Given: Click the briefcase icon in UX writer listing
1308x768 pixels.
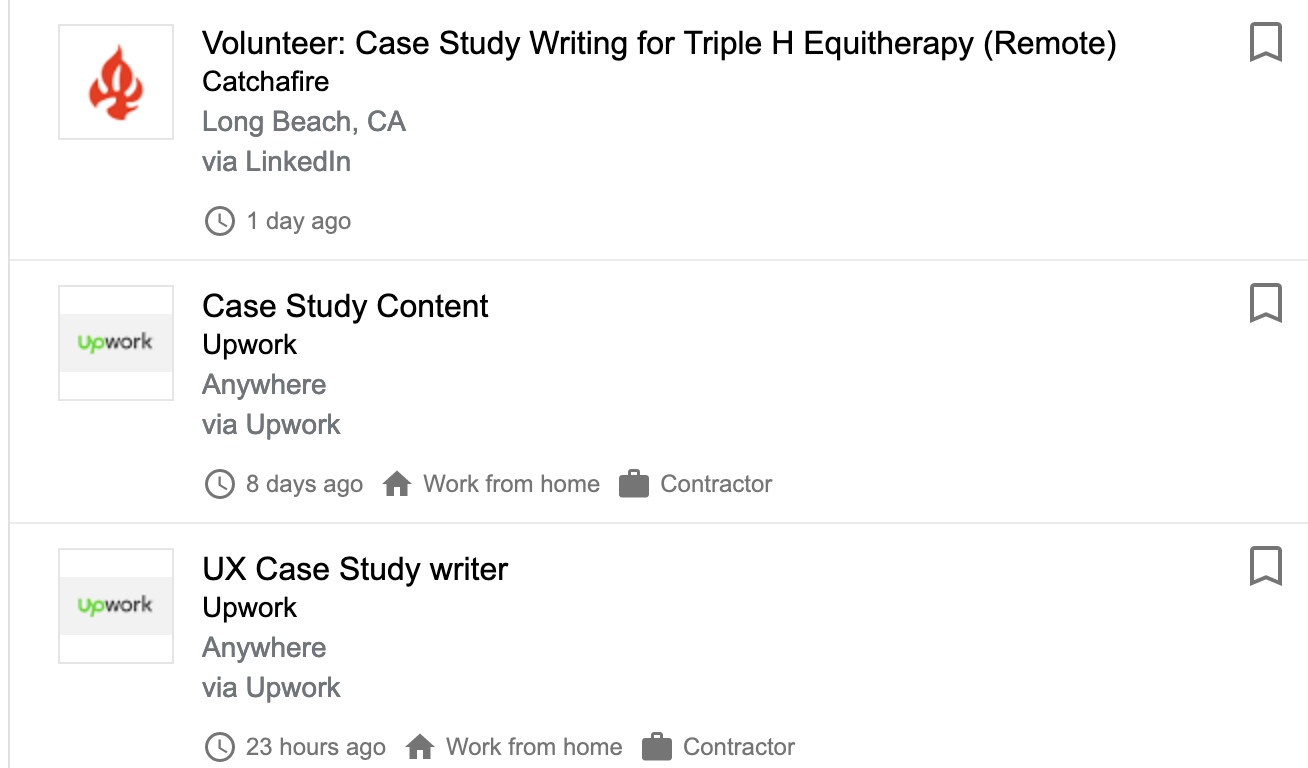Looking at the screenshot, I should coord(656,747).
